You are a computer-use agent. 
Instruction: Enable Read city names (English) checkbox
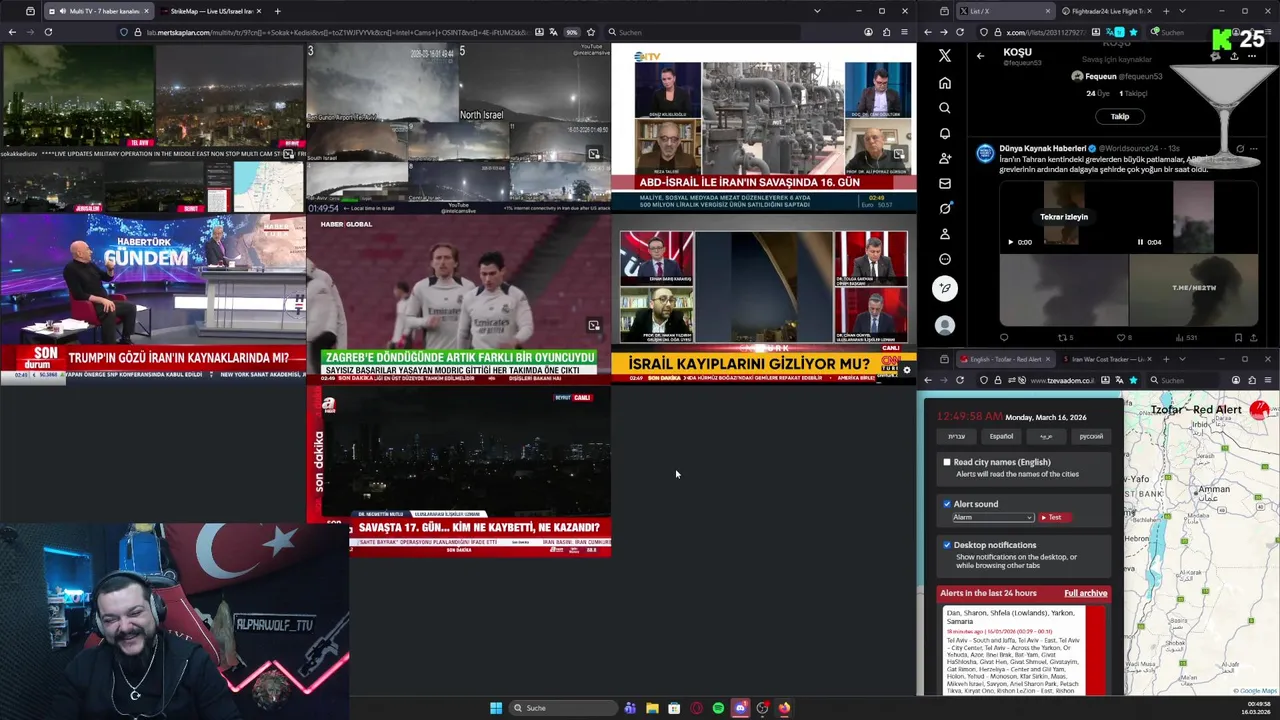(947, 462)
